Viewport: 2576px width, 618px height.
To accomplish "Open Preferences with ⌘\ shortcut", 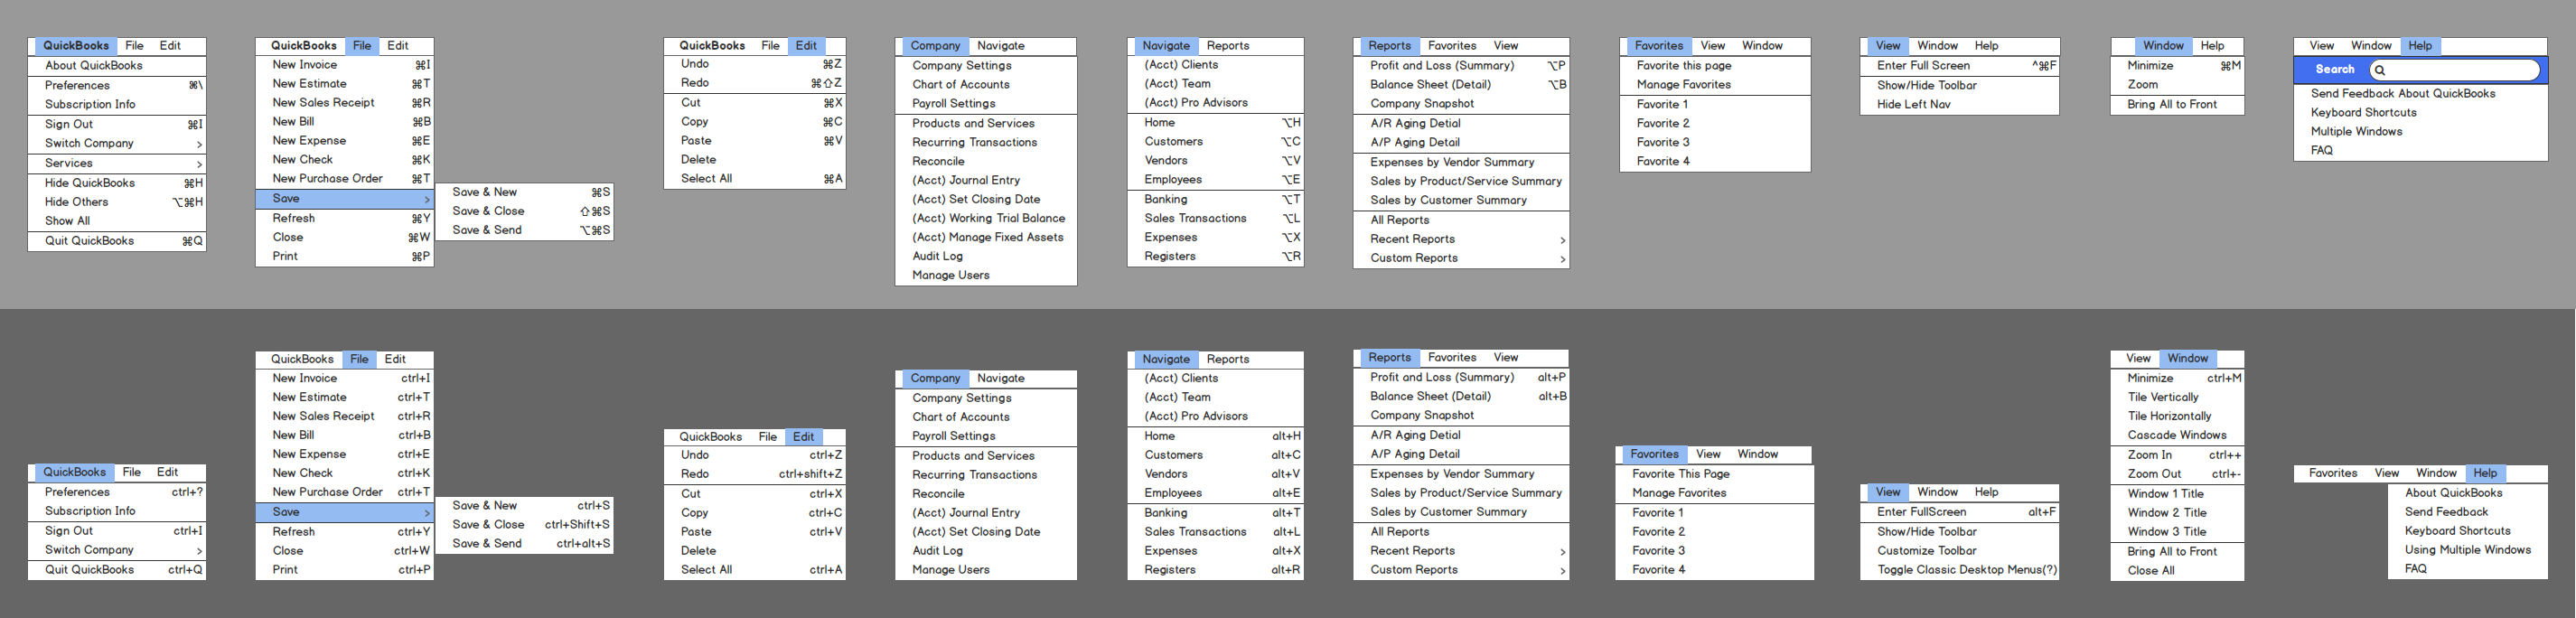I will 117,86.
